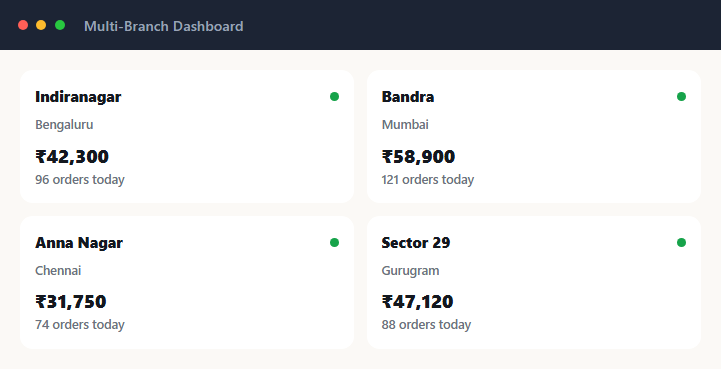The image size is (721, 369).
Task: Click the ₹42,300 revenue figure
Action: pyautogui.click(x=72, y=157)
